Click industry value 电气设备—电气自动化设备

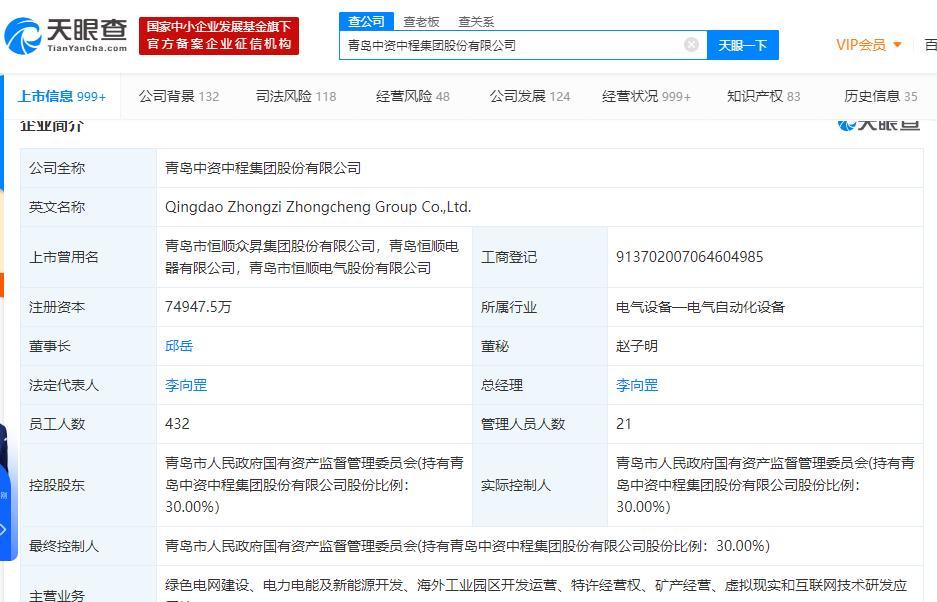700,307
